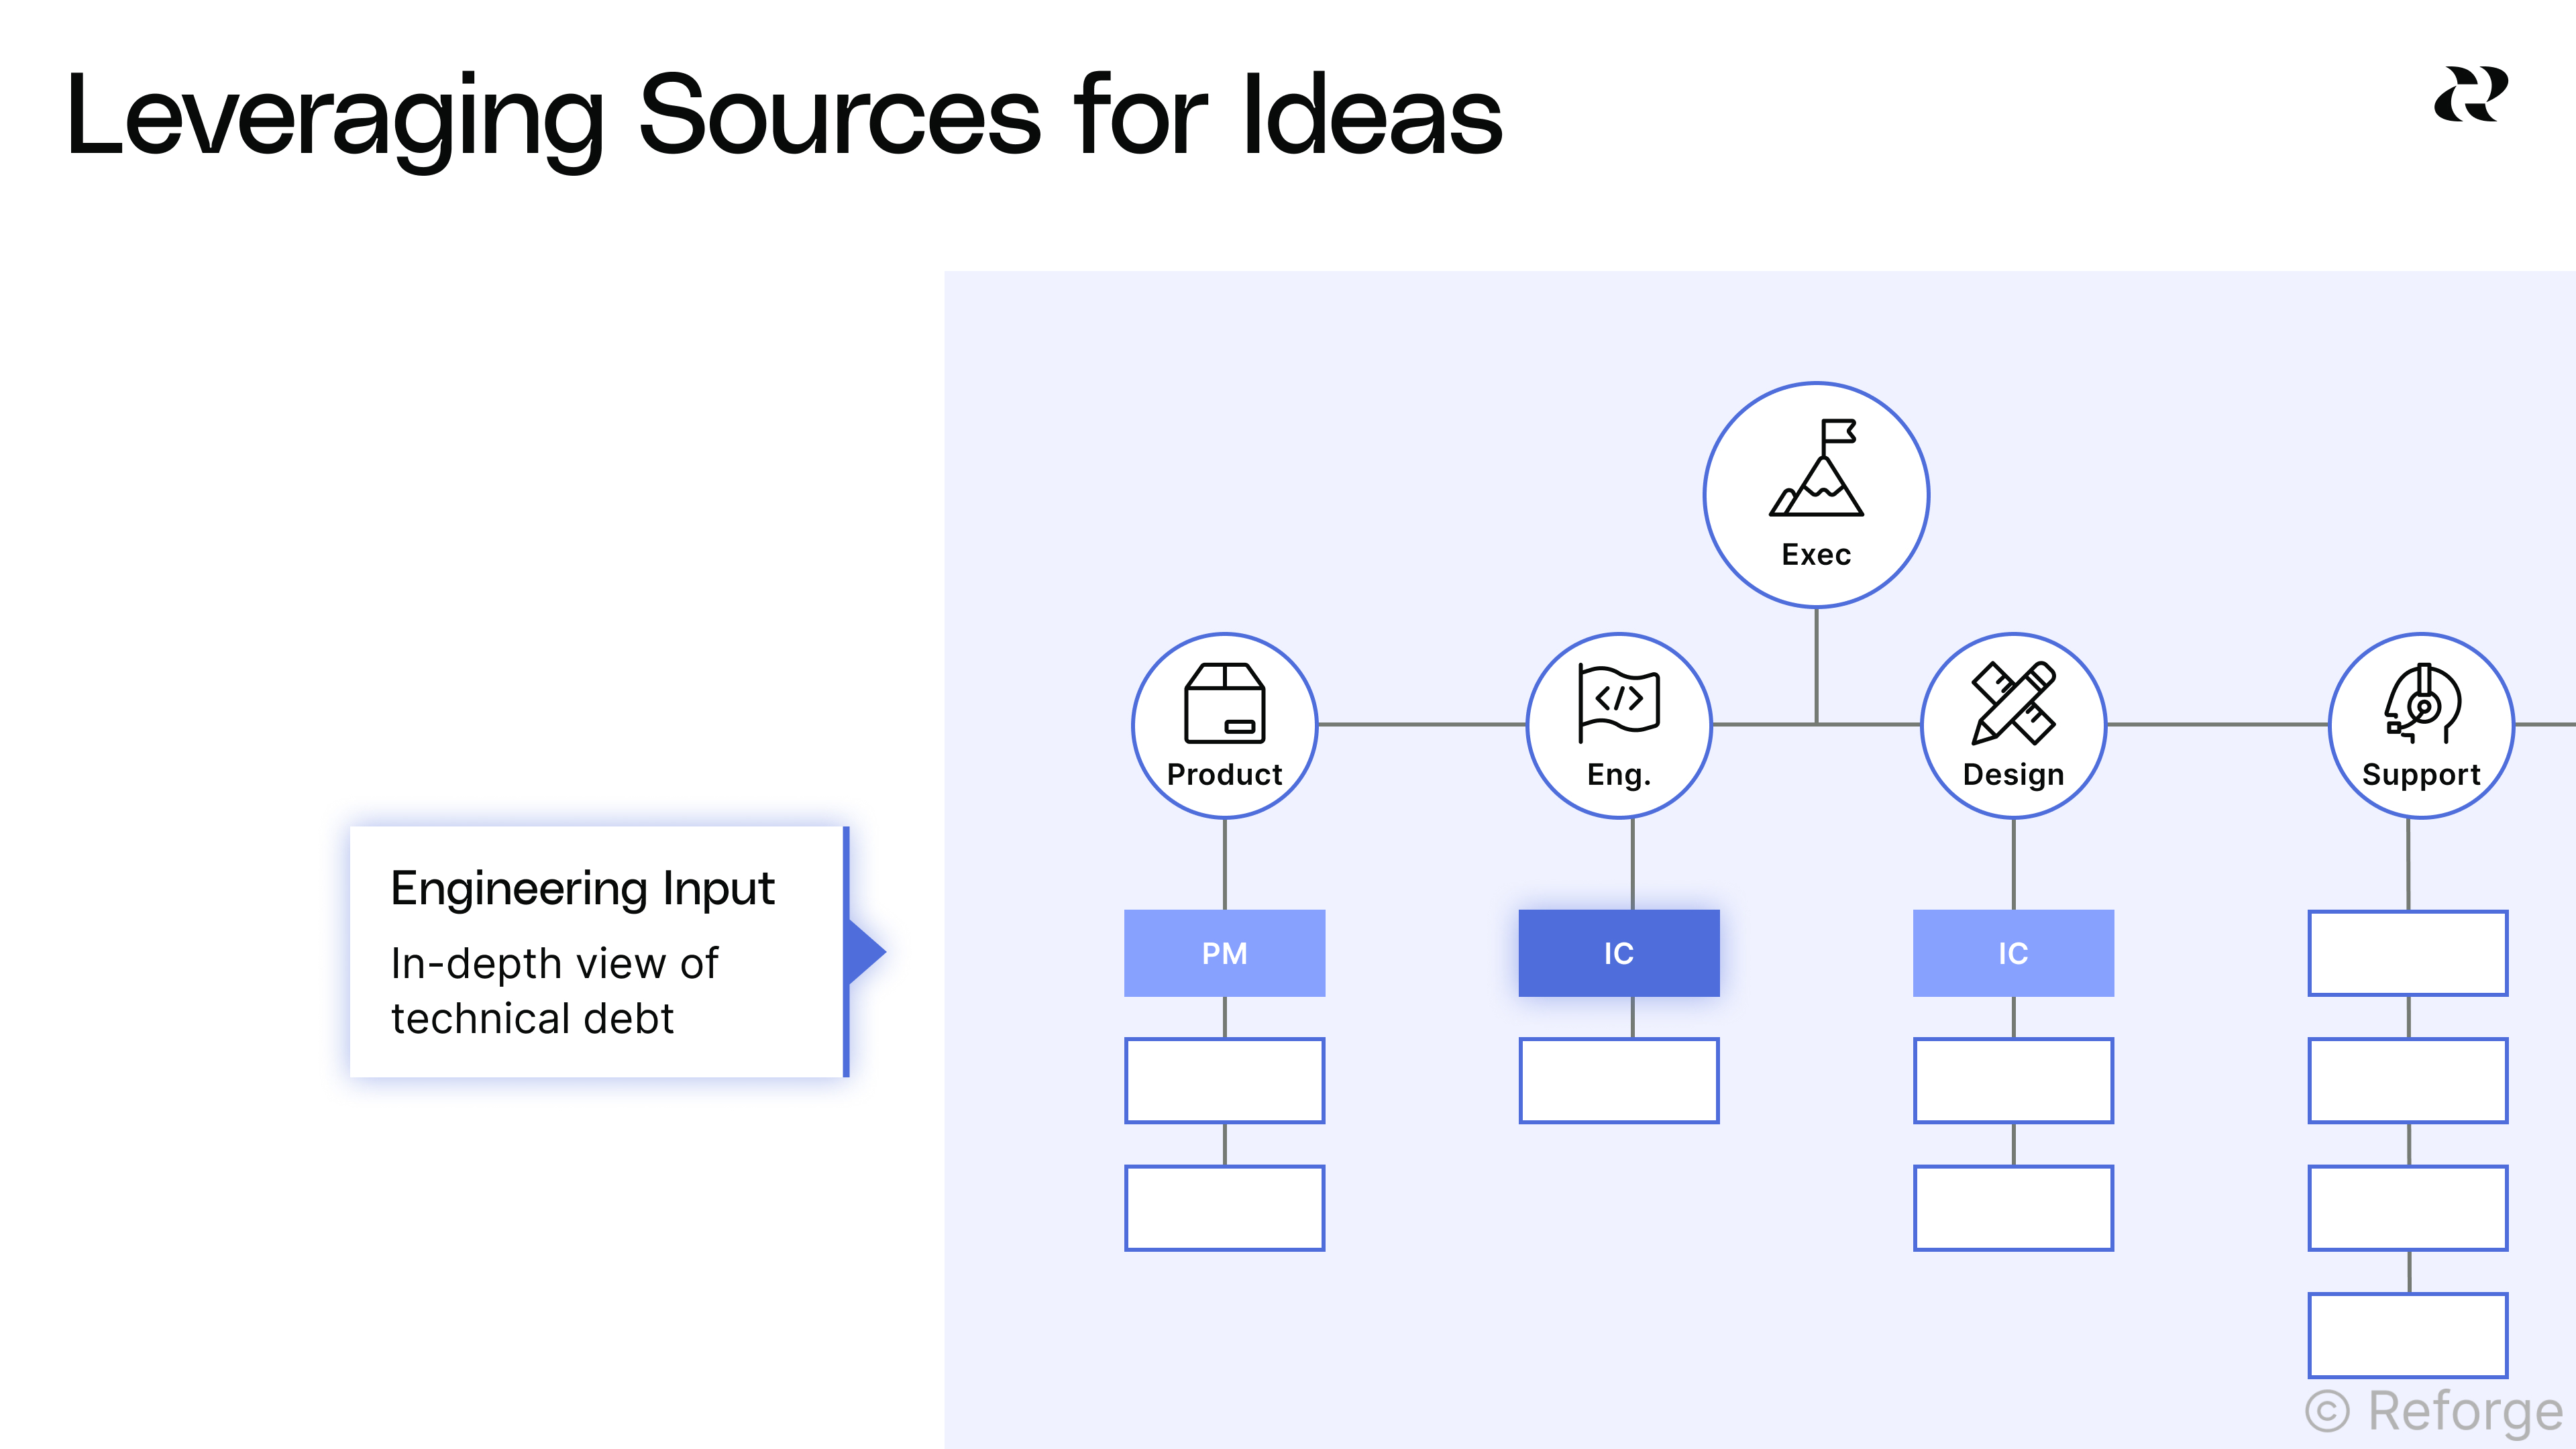Click the Exec label text

point(1816,555)
